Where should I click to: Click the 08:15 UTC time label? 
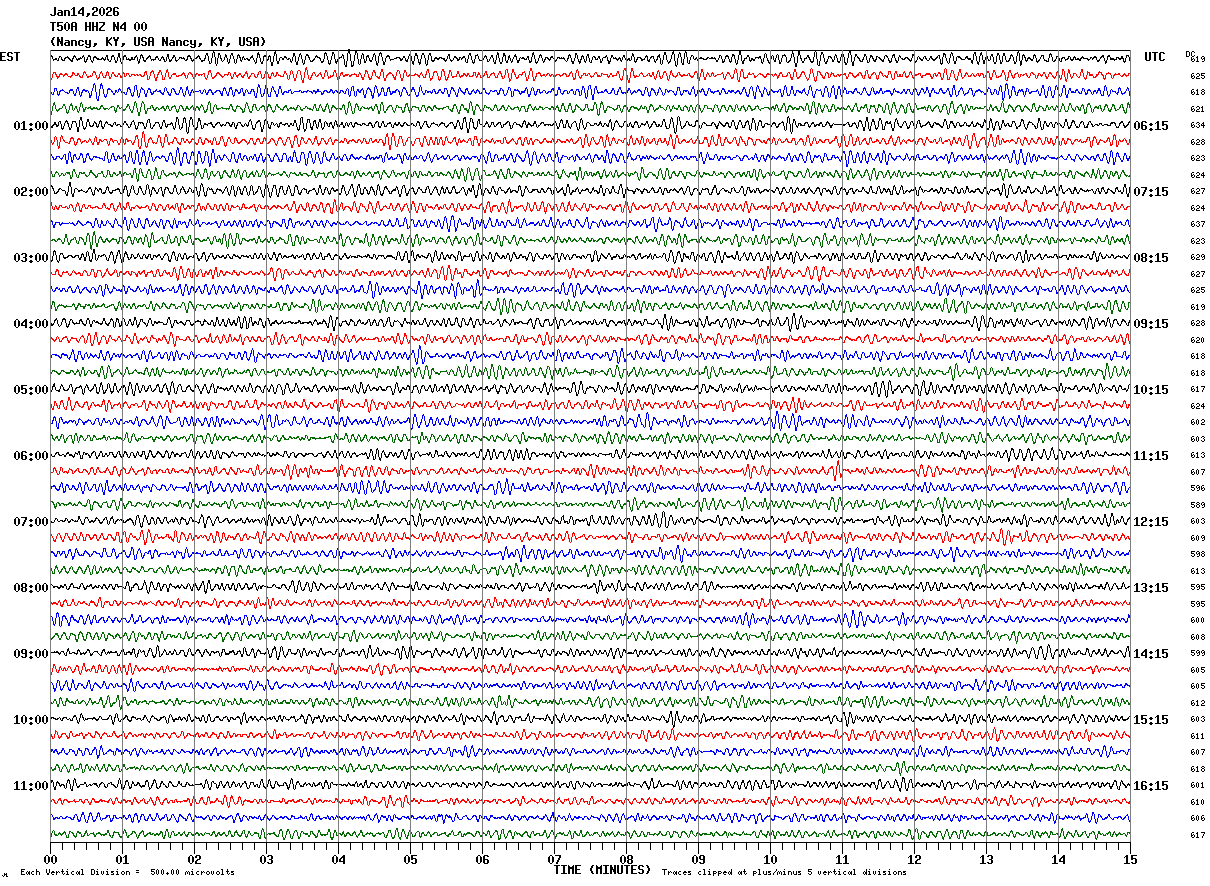point(1151,258)
